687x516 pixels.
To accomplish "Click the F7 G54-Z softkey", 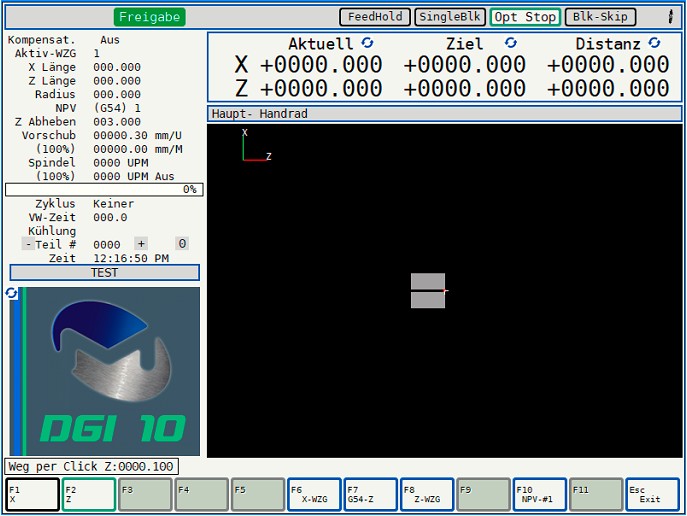I will 371,495.
